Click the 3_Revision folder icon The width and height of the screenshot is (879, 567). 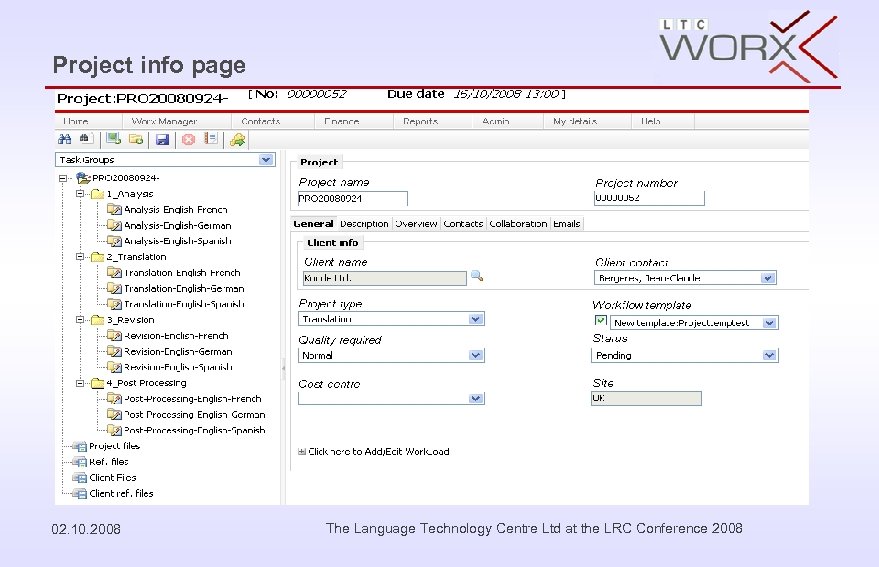[x=98, y=320]
